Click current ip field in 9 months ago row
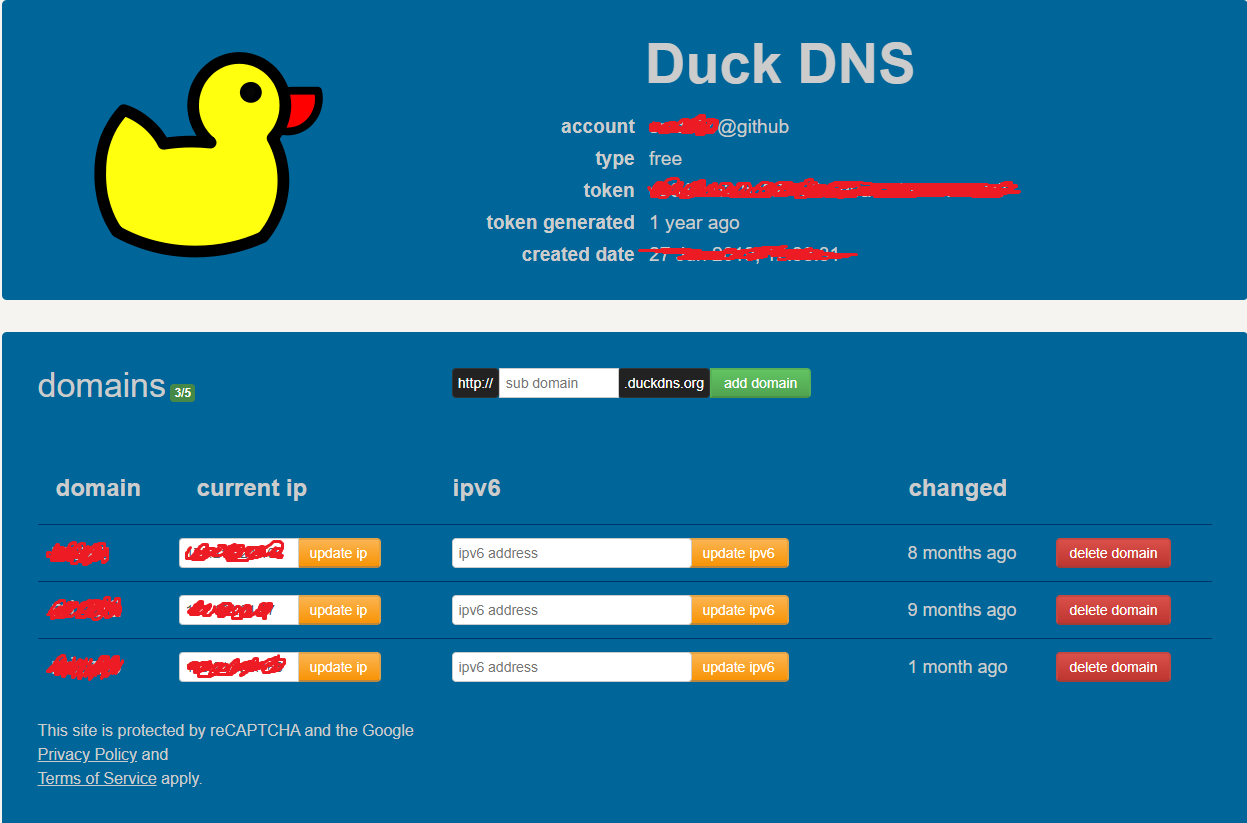 (239, 610)
